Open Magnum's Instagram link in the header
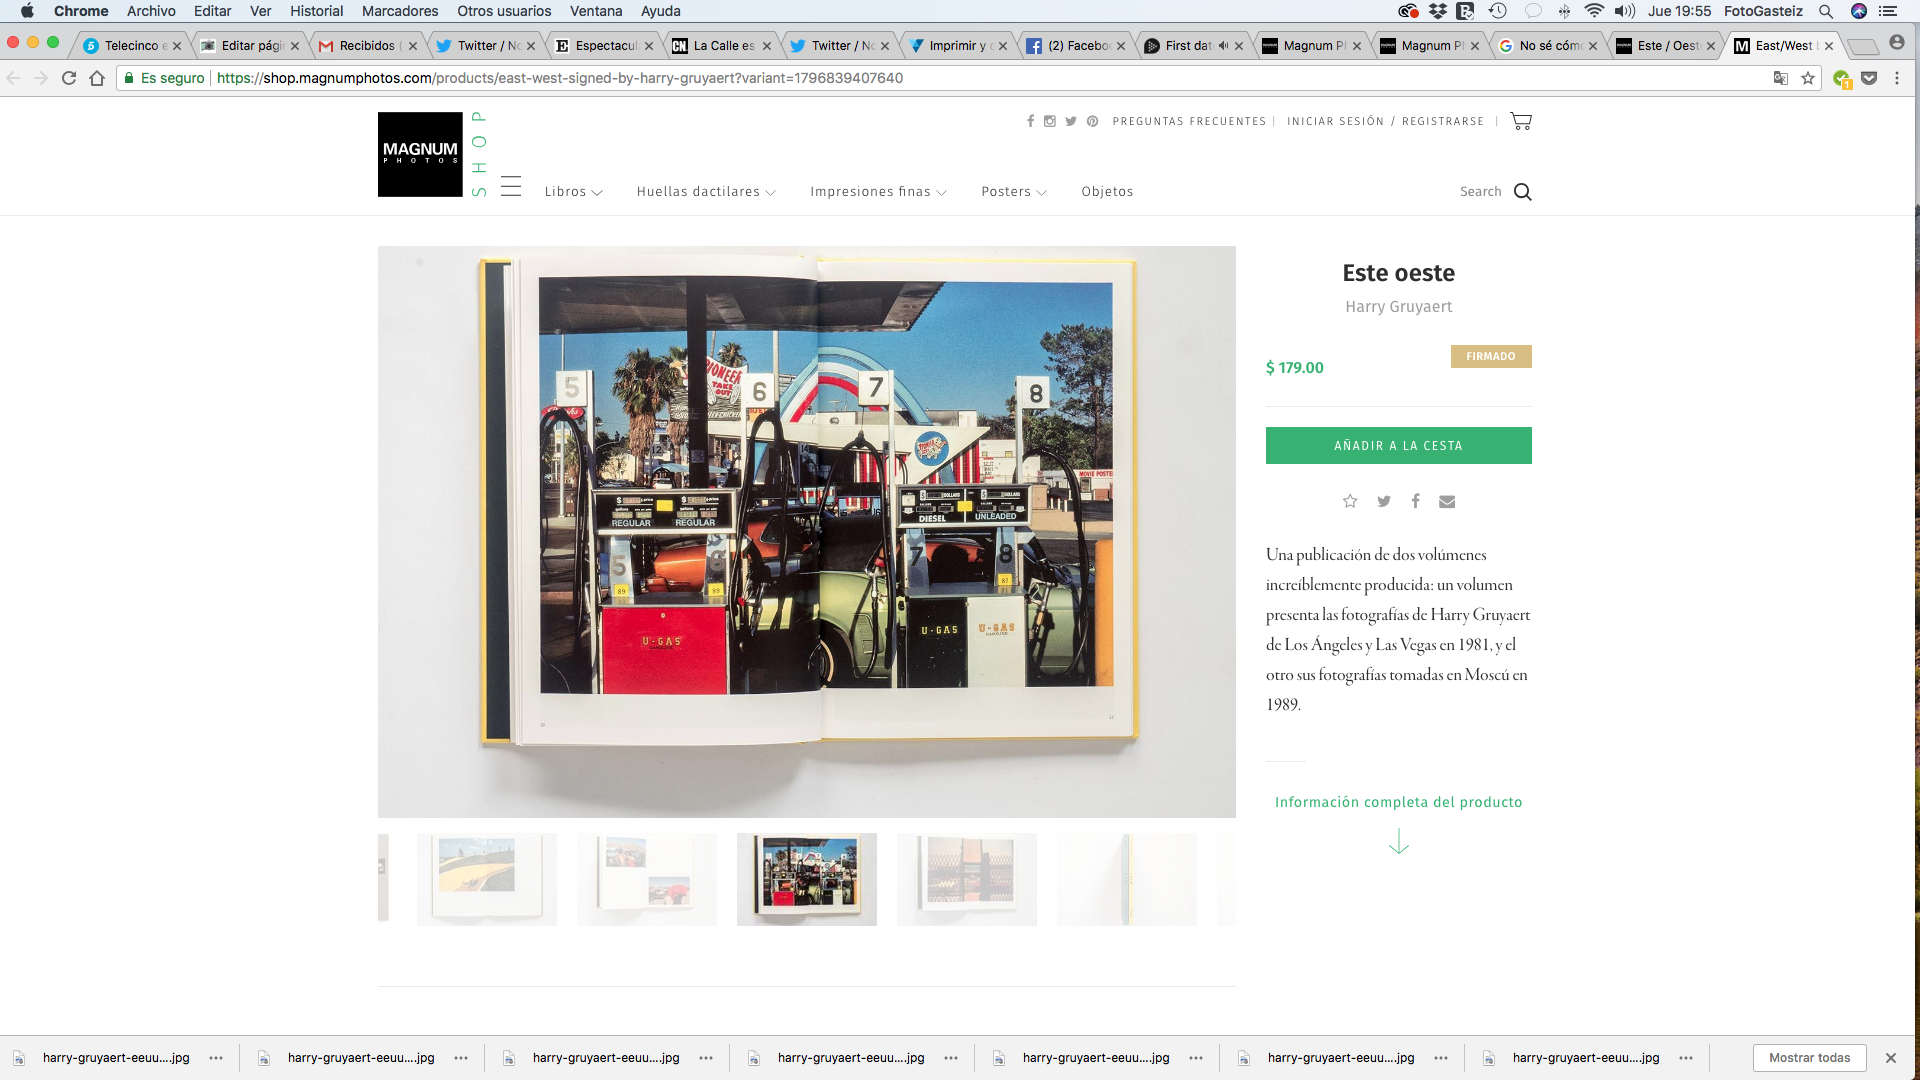 (1050, 121)
